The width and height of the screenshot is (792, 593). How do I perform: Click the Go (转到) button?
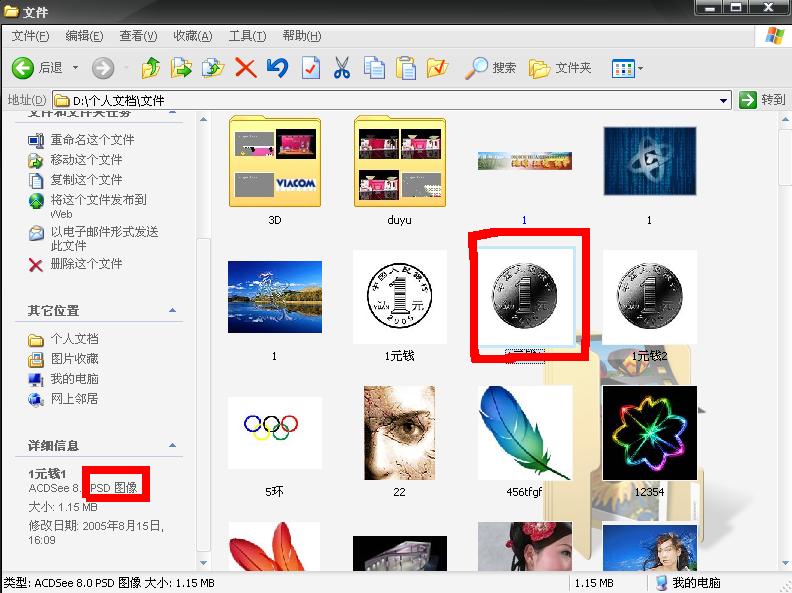coord(762,100)
